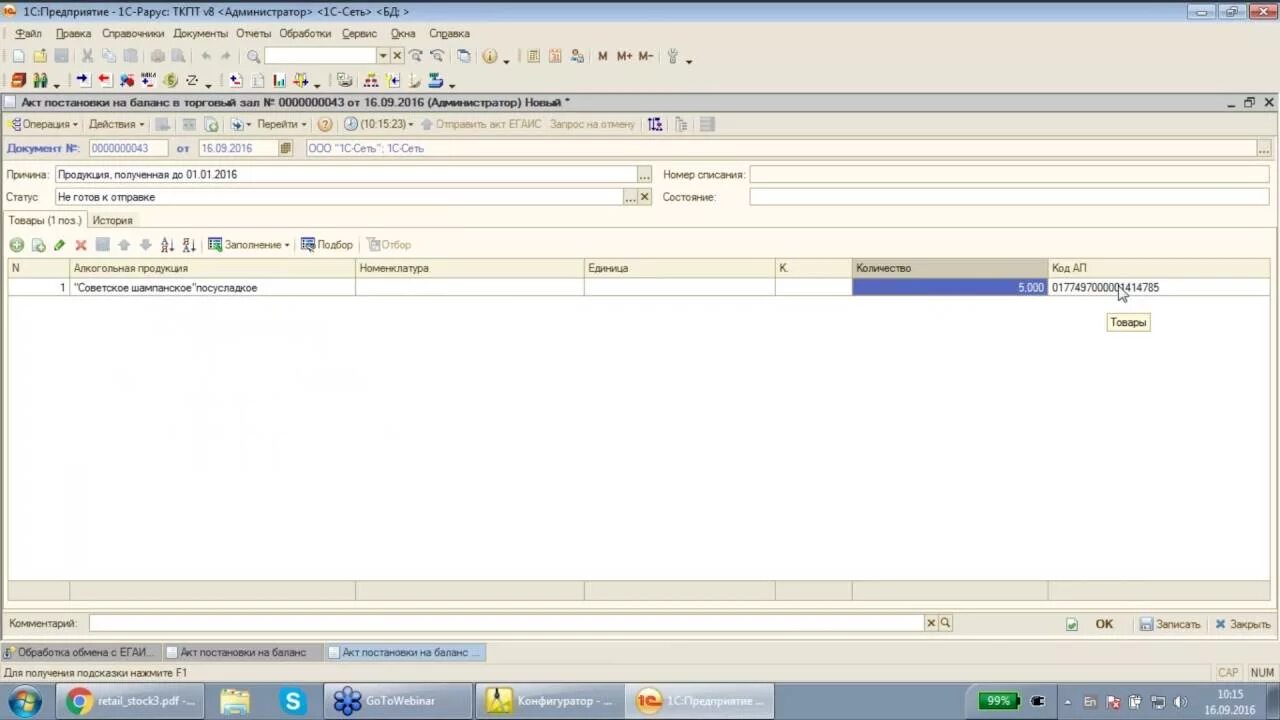Open the Отчеты menu
Image resolution: width=1280 pixels, height=720 pixels.
(x=254, y=33)
